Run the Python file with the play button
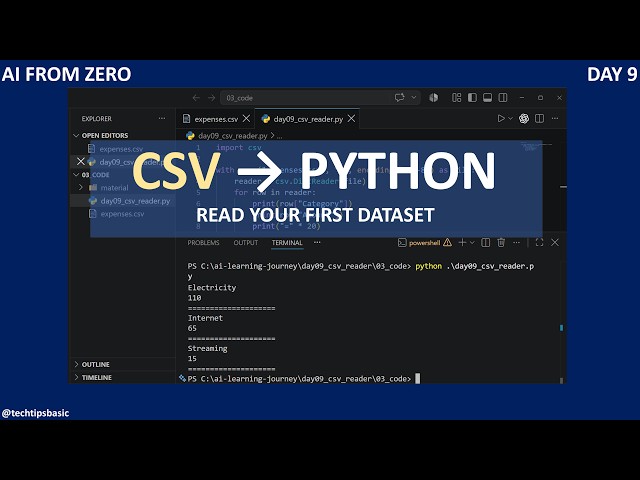 click(501, 118)
